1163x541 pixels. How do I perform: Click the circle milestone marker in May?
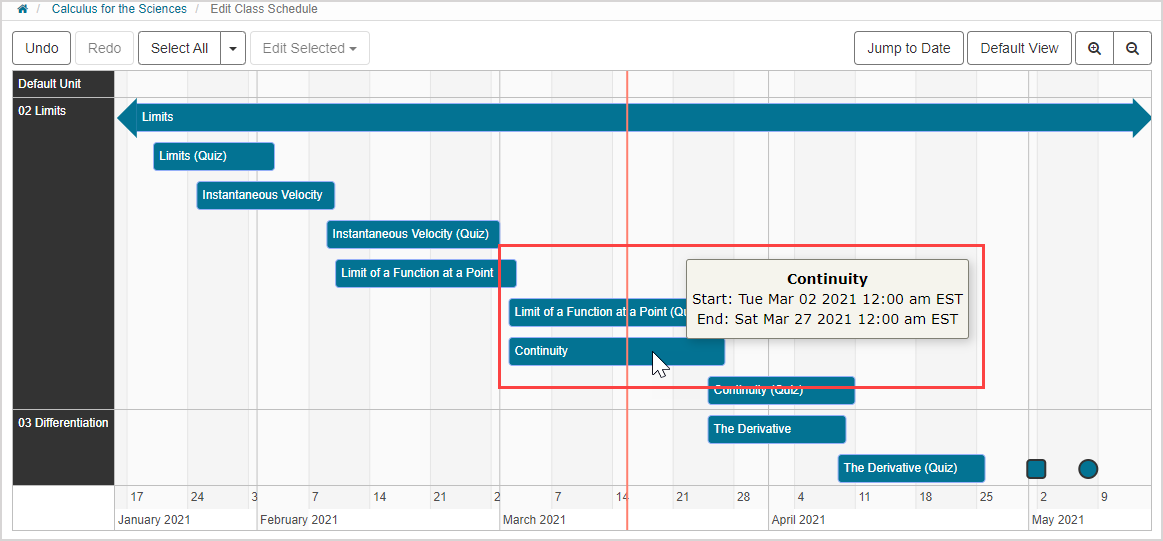click(x=1088, y=469)
